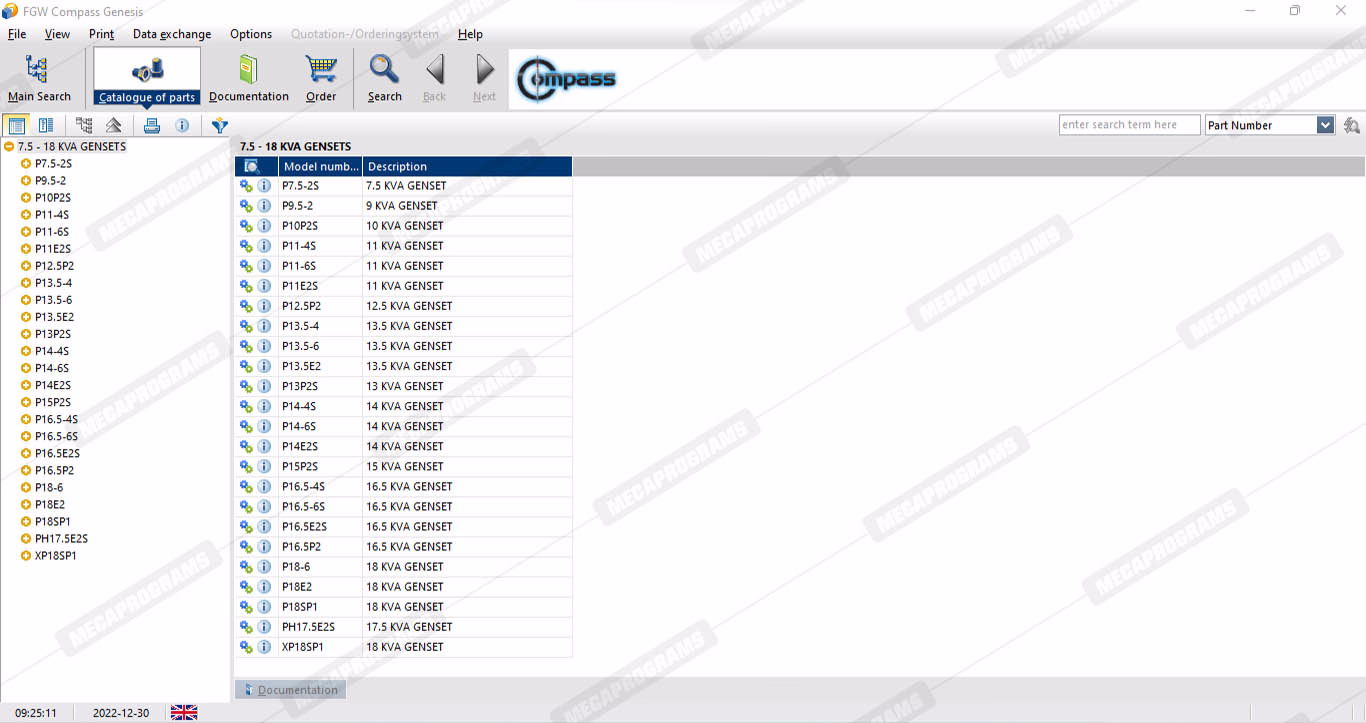Switch to the Documentation bottom tab
This screenshot has height=723, width=1366.
point(290,689)
